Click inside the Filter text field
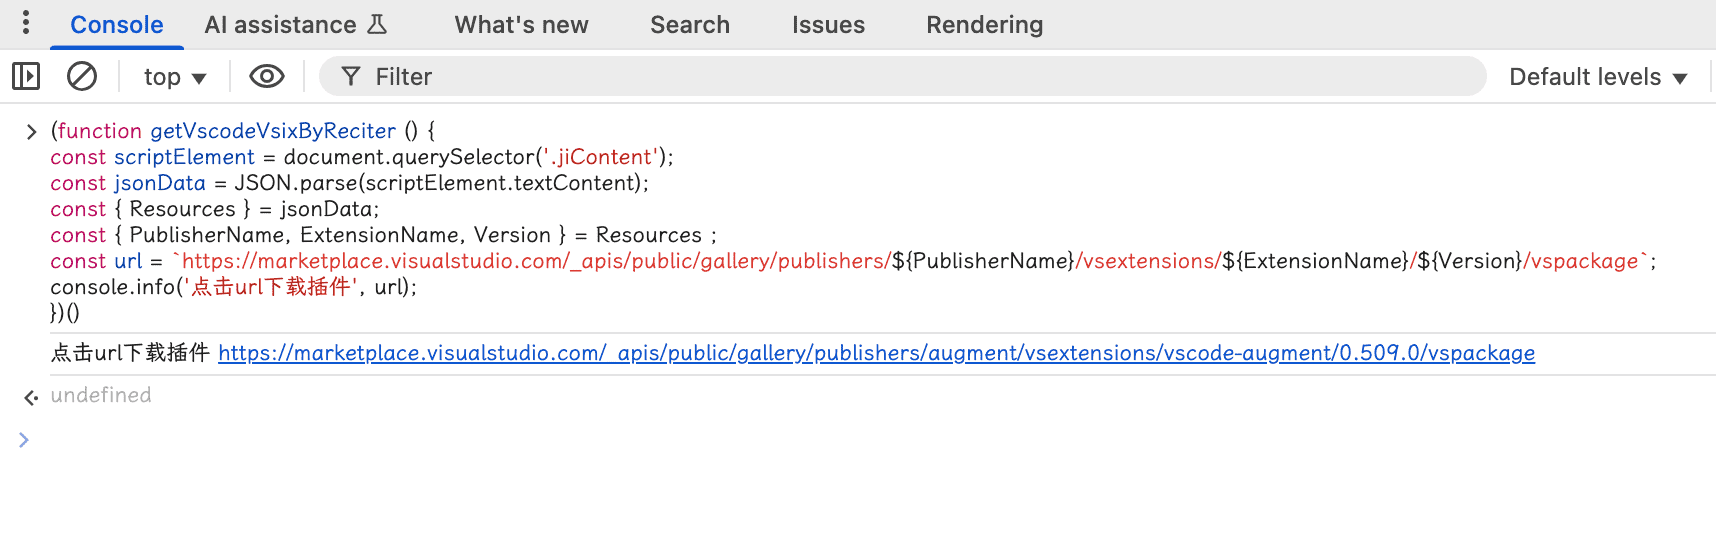This screenshot has height=544, width=1716. tap(900, 77)
